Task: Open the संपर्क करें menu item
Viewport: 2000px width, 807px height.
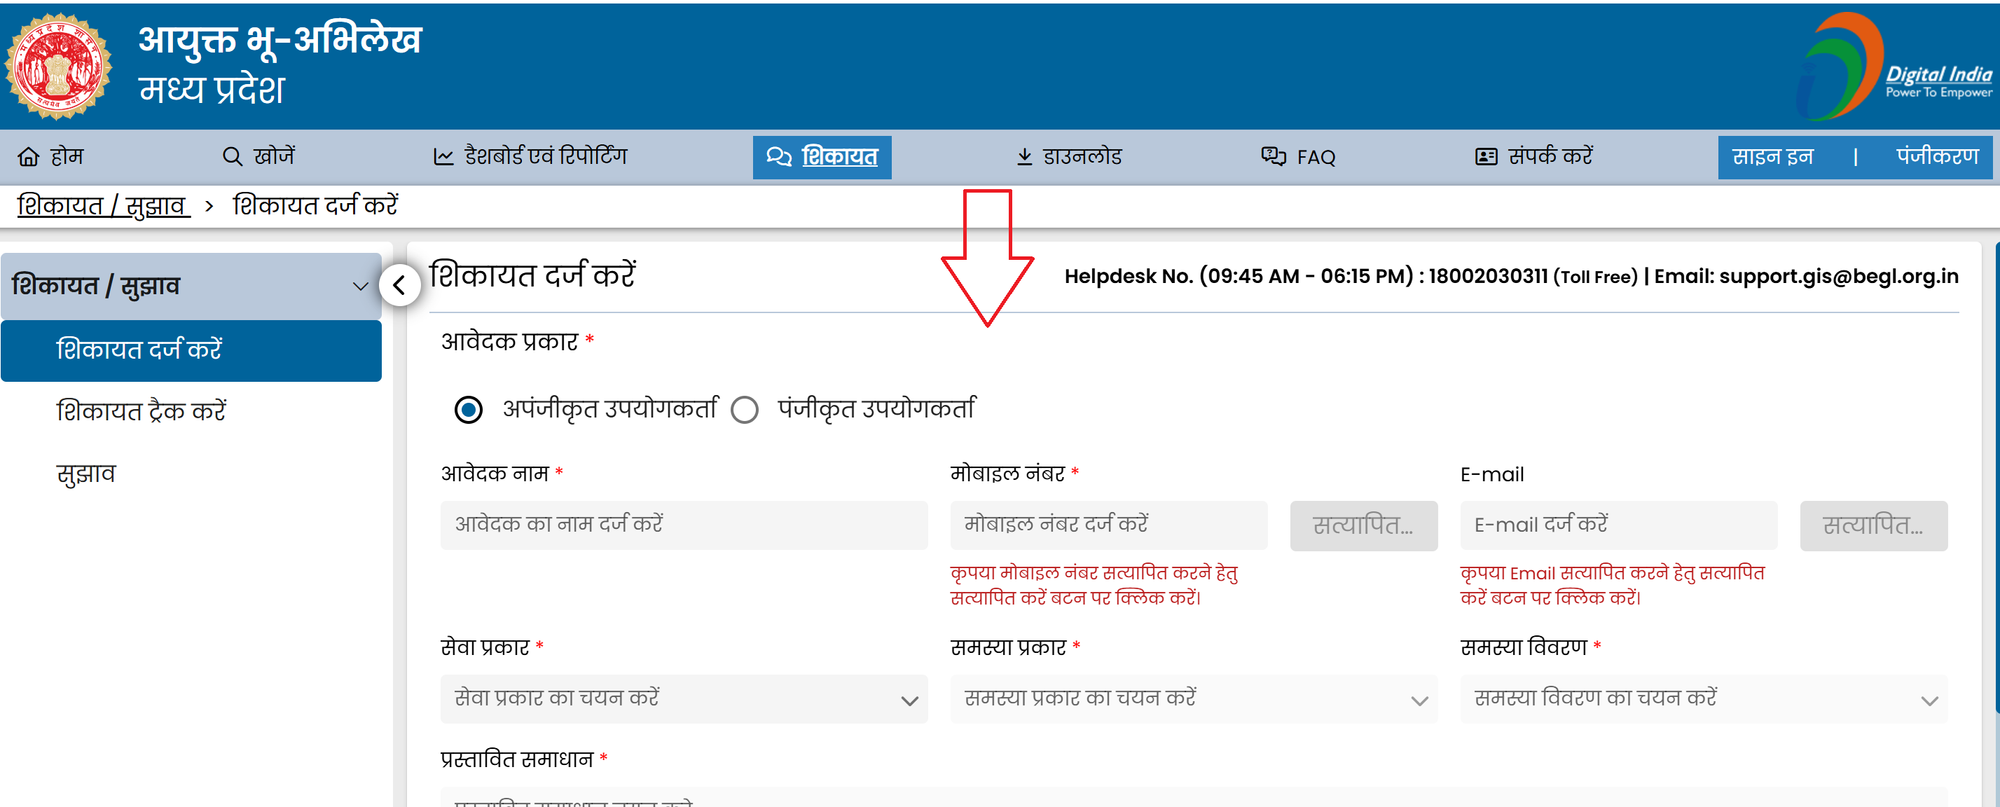Action: coord(1535,157)
